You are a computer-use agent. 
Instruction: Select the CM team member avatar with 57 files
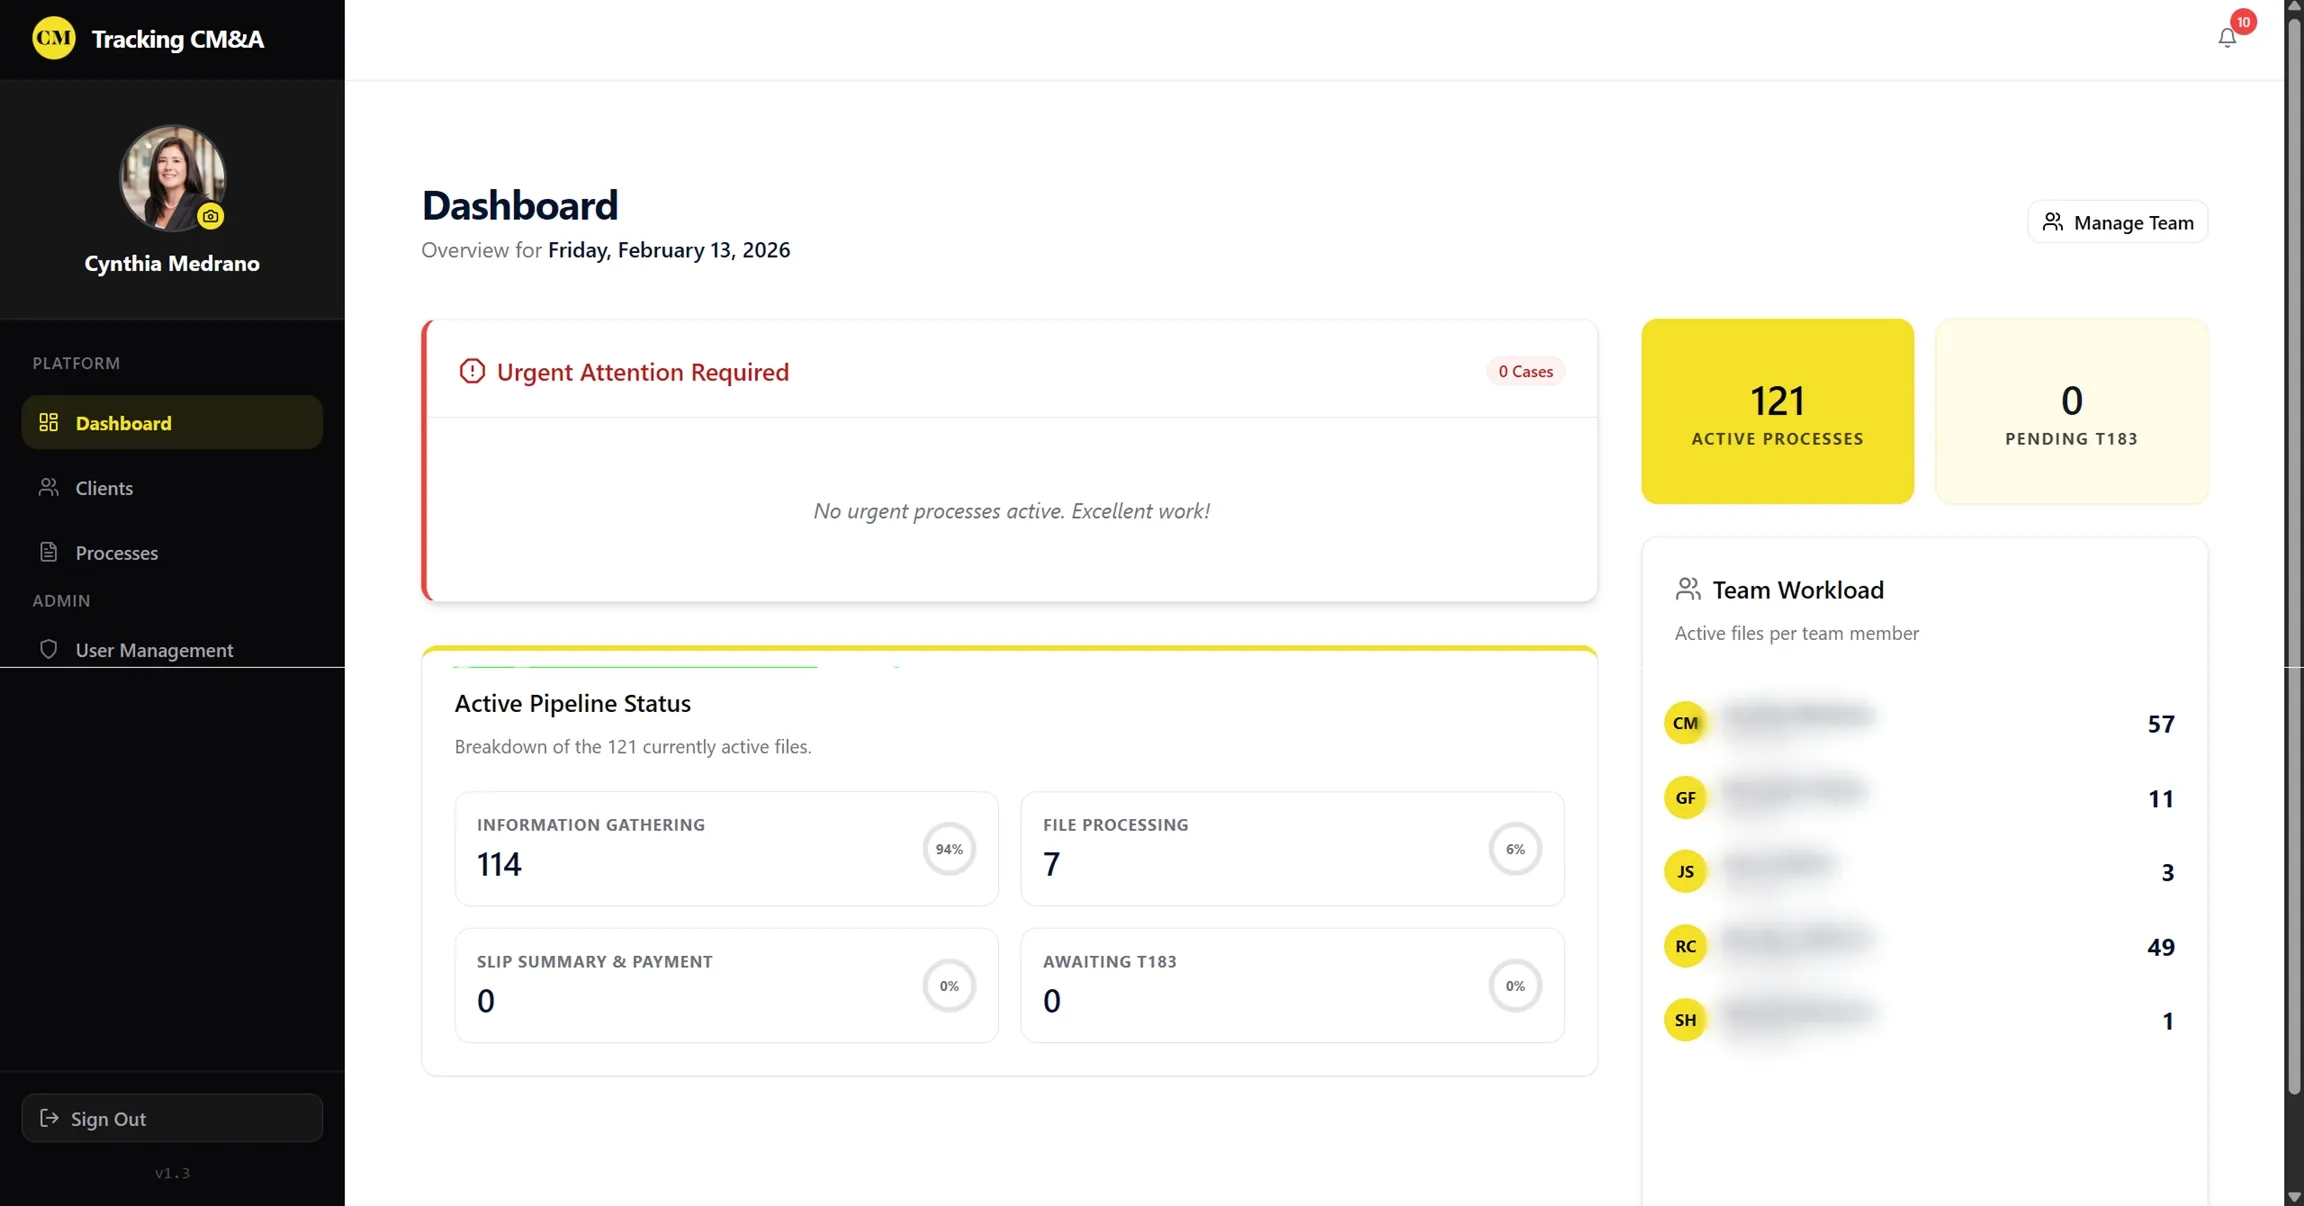[x=1685, y=723]
